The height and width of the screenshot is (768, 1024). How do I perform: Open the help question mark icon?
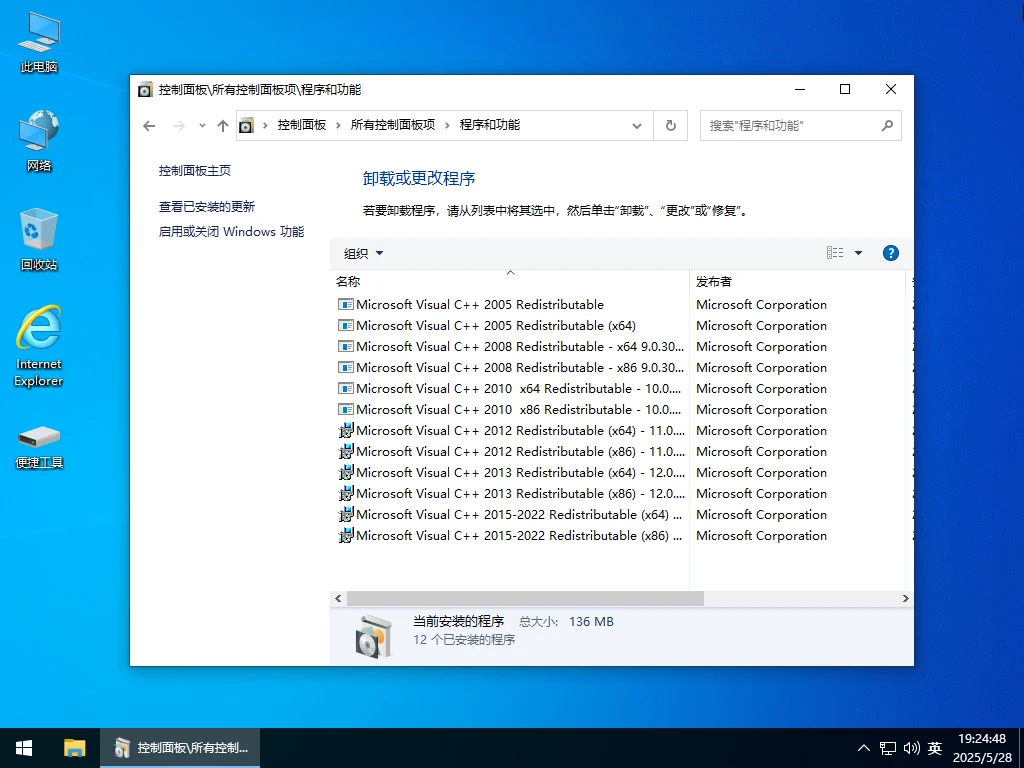[x=890, y=252]
